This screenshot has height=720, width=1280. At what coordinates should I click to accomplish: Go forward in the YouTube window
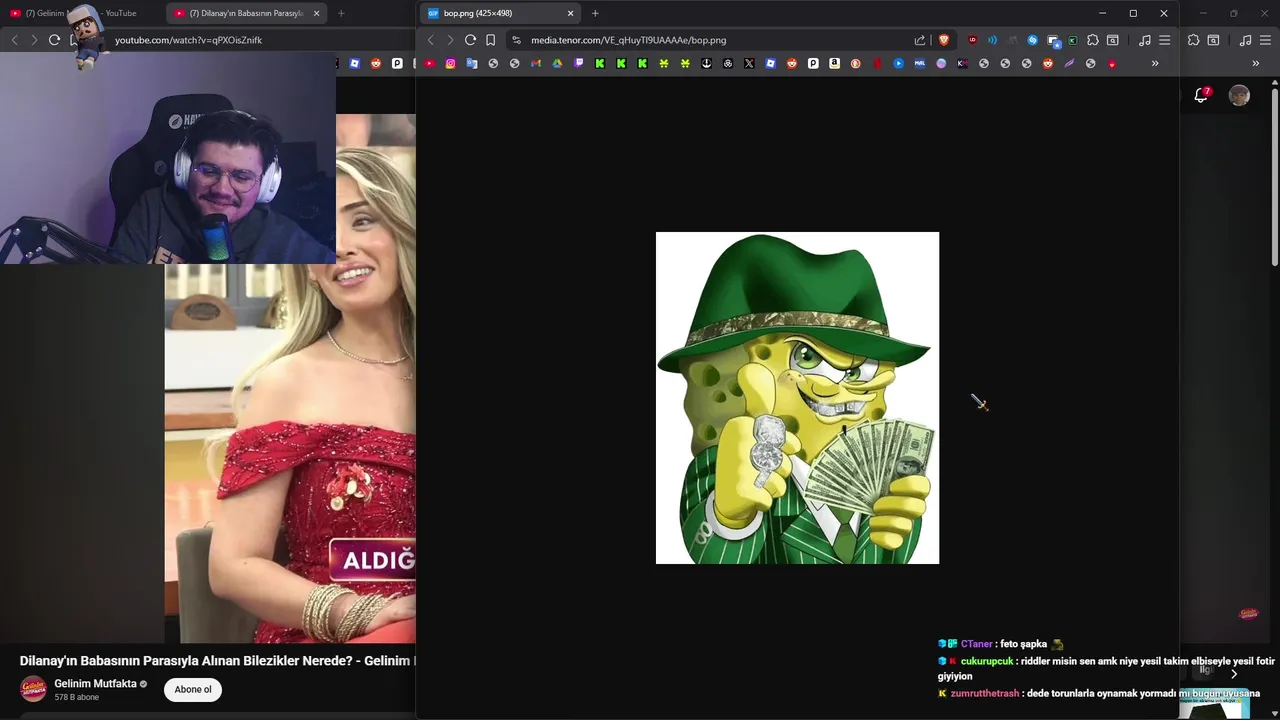click(34, 40)
